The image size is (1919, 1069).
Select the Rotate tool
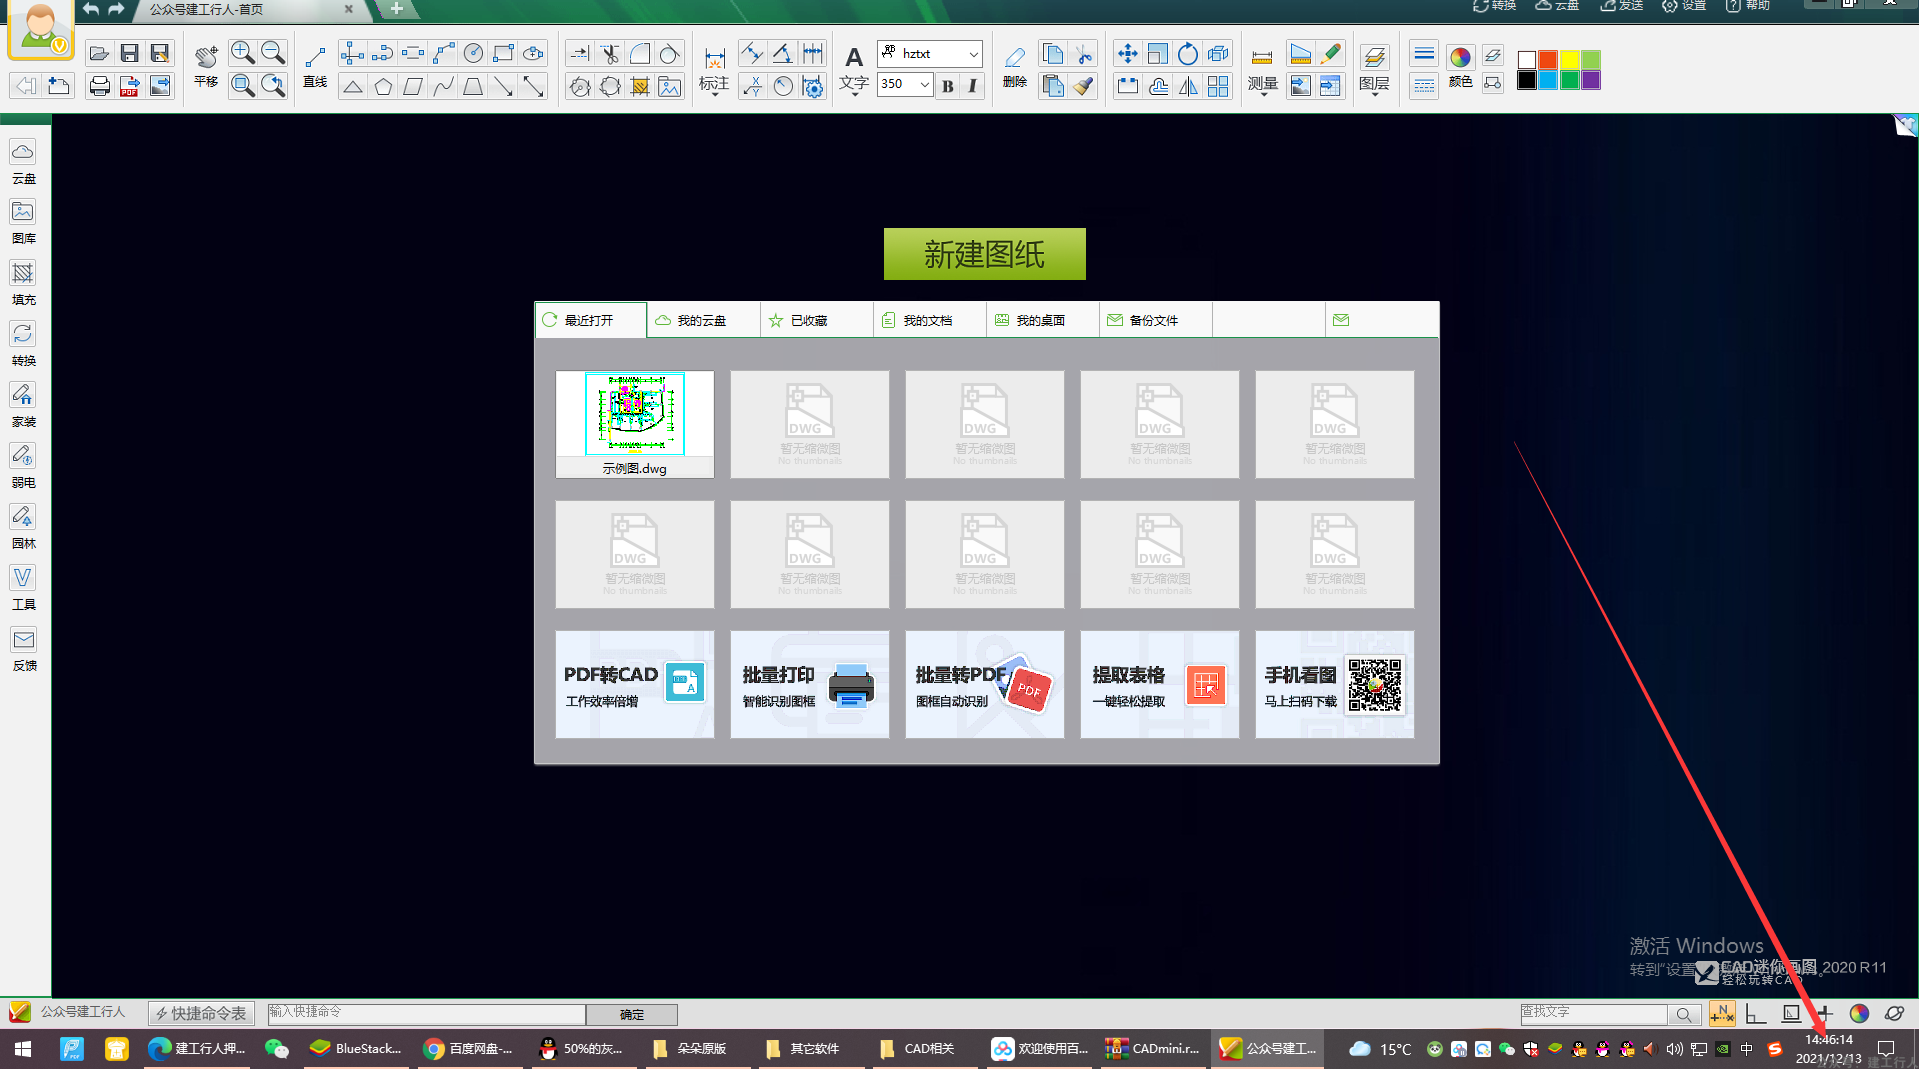1188,54
